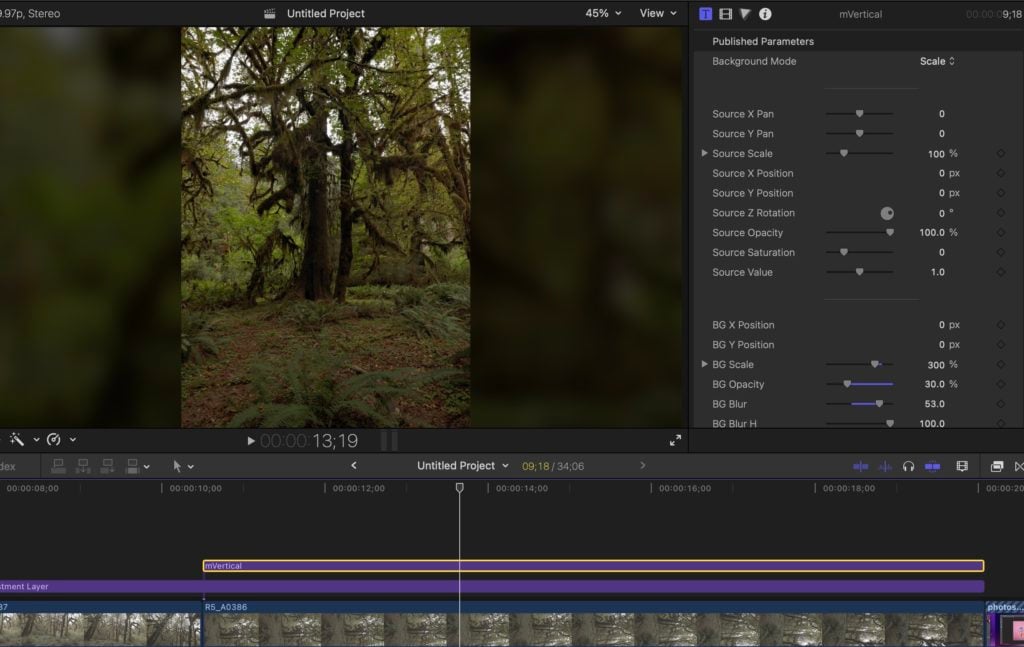Play the viewer with play button
The height and width of the screenshot is (647, 1024).
(251, 441)
